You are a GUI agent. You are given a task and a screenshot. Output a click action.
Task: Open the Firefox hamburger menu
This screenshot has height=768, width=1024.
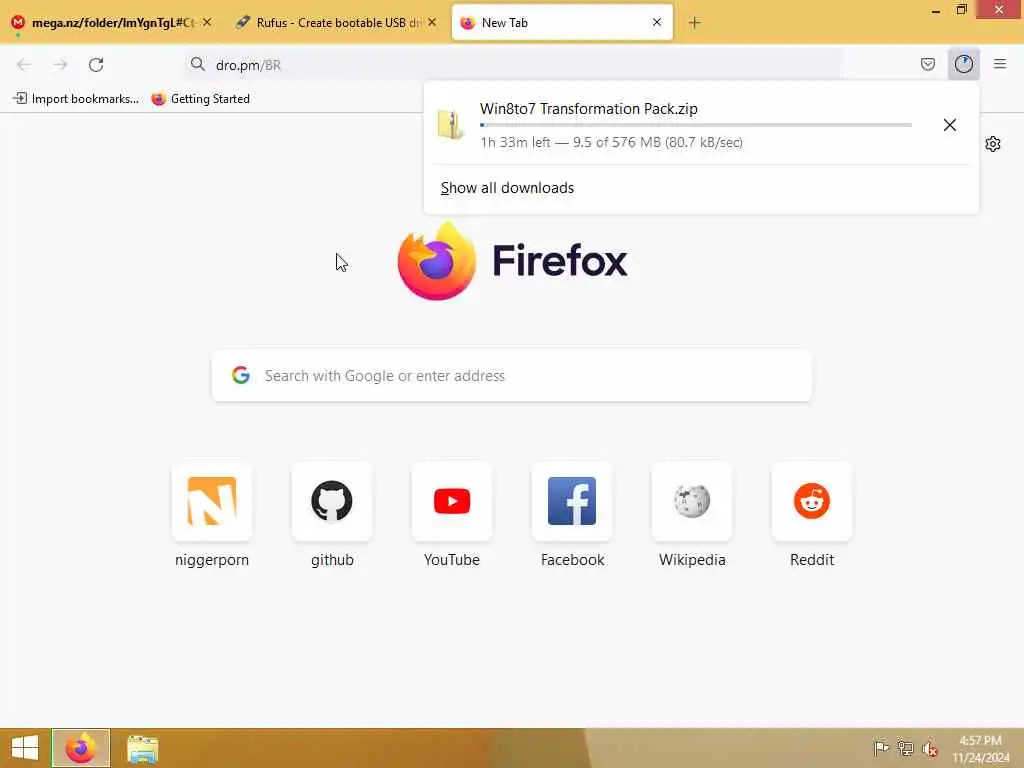(999, 64)
